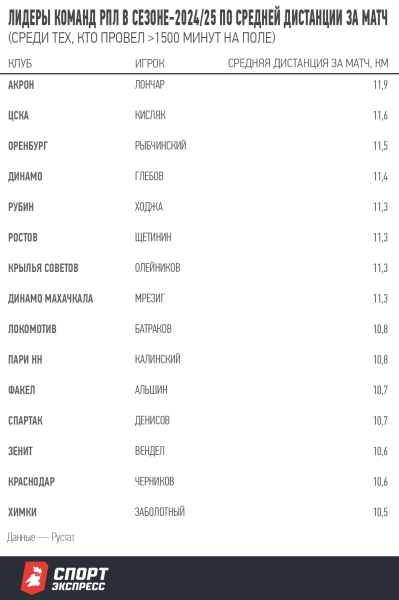Click the СПОРТ ЭКСПРЕСС wordmark
Viewport: 399px width, 600px height.
[80, 579]
